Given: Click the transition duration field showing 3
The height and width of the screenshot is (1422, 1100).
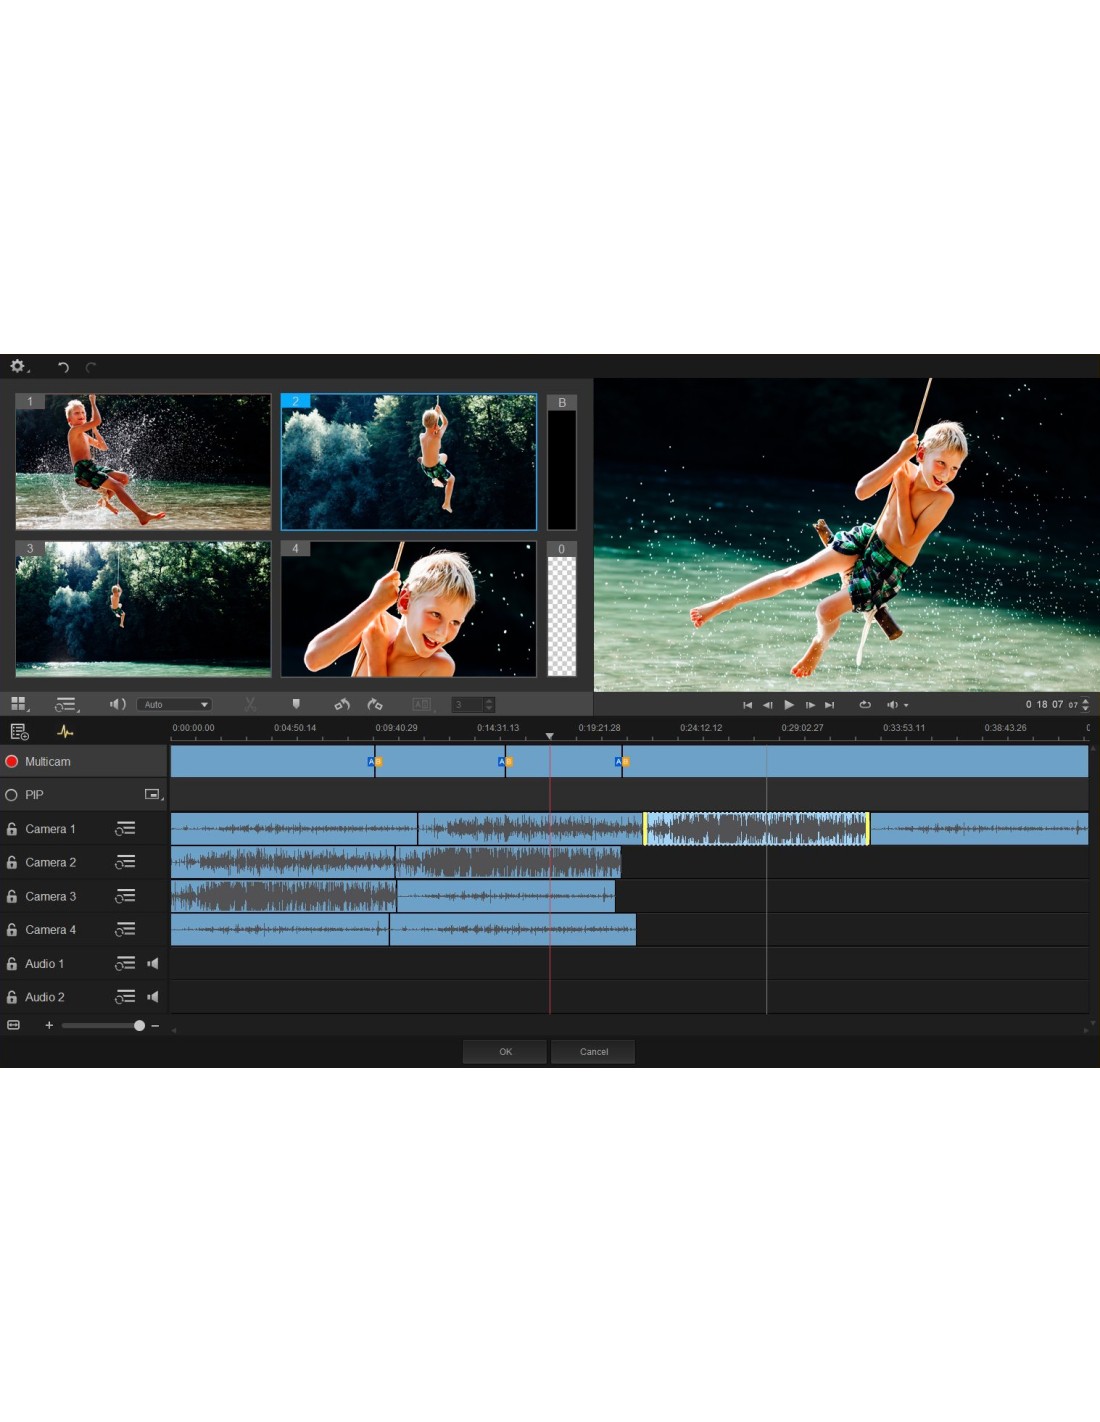Looking at the screenshot, I should pos(467,705).
